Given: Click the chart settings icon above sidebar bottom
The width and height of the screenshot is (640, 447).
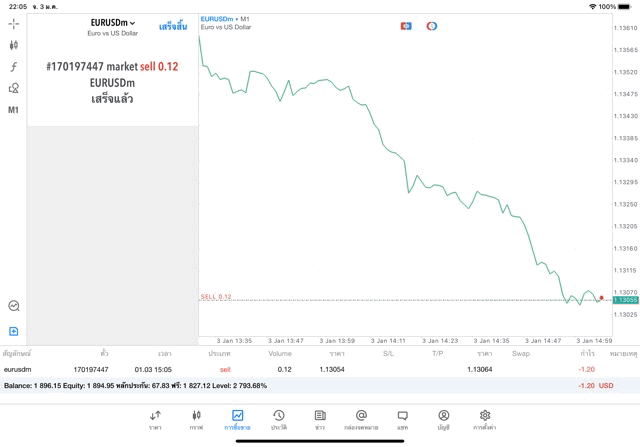Looking at the screenshot, I should click(14, 306).
